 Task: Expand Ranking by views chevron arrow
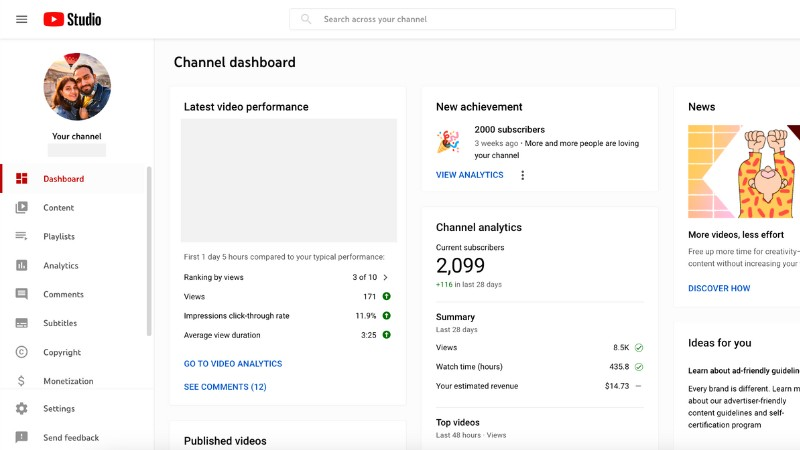tap(386, 277)
